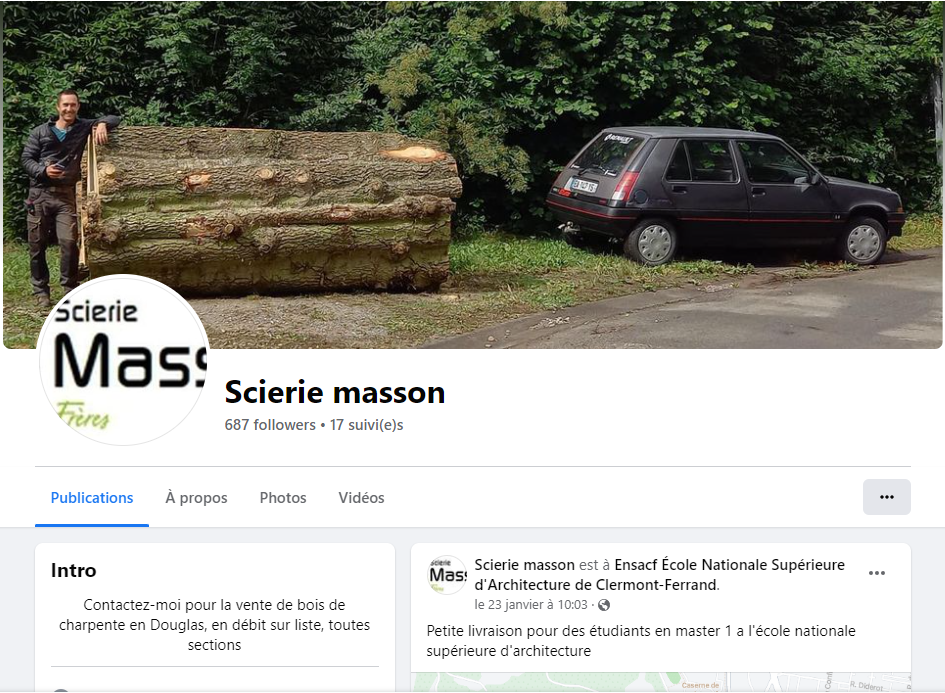Screen dimensions: 945x693
Task: View the 687 followers list
Action: pyautogui.click(x=270, y=425)
